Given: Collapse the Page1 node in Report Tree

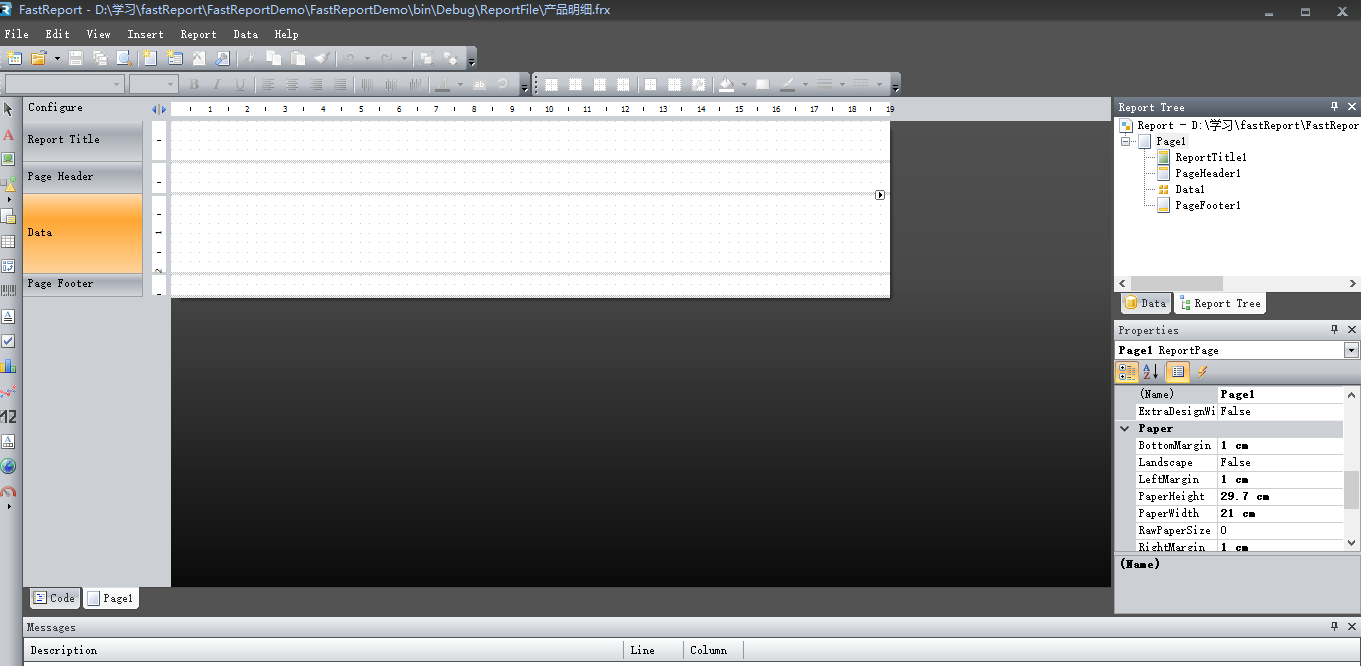Looking at the screenshot, I should click(1126, 142).
